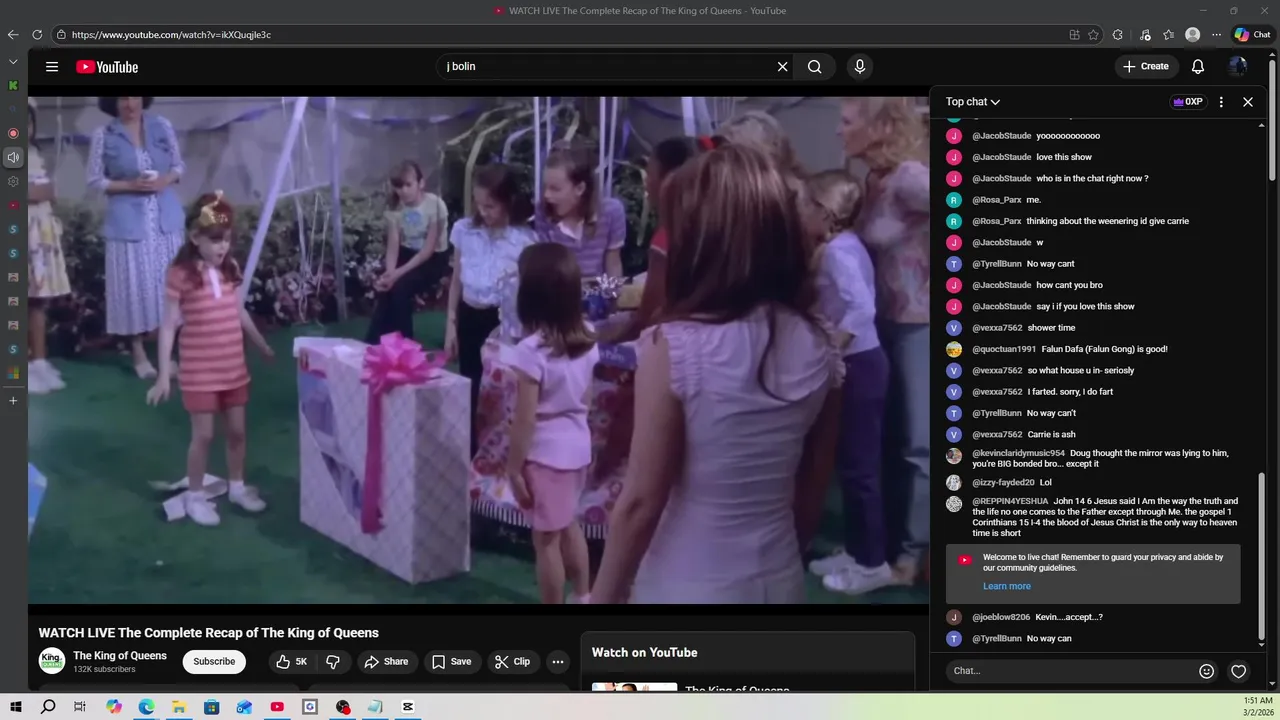This screenshot has height=720, width=1280.
Task: Click the video player frame
Action: 478,350
